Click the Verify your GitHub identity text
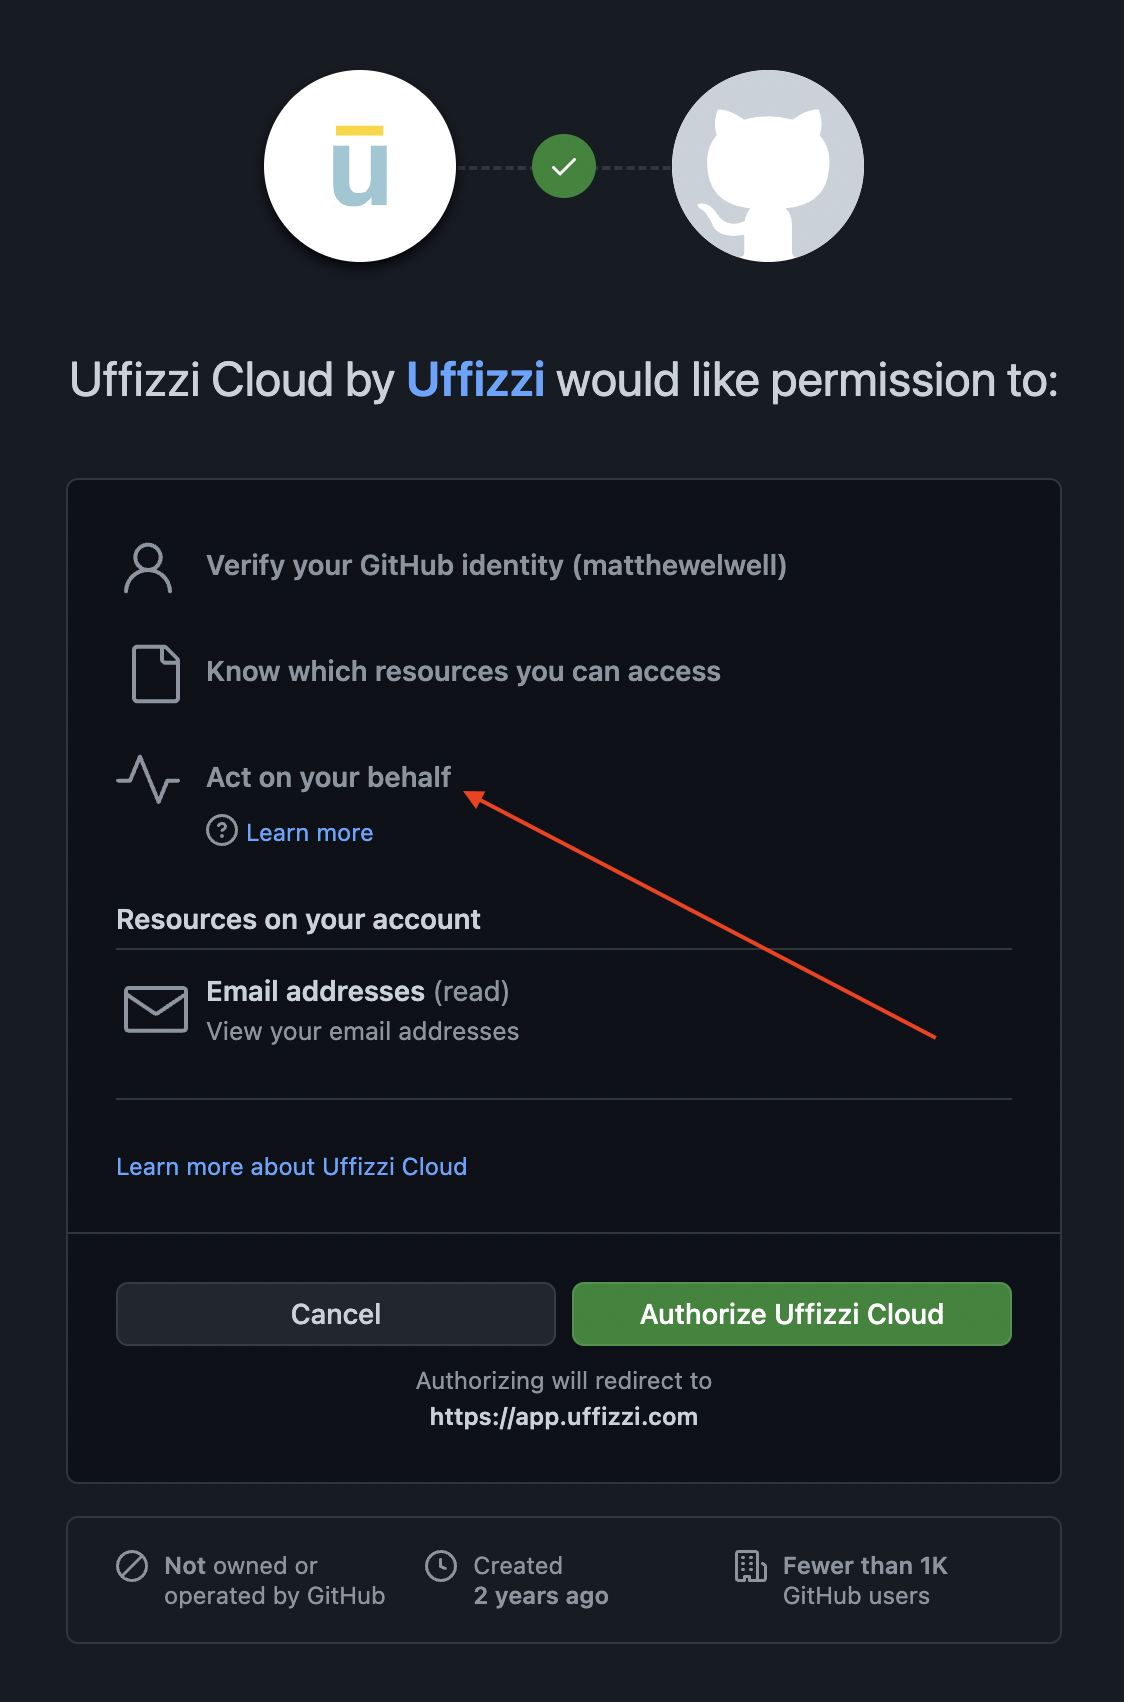1124x1702 pixels. (x=496, y=566)
